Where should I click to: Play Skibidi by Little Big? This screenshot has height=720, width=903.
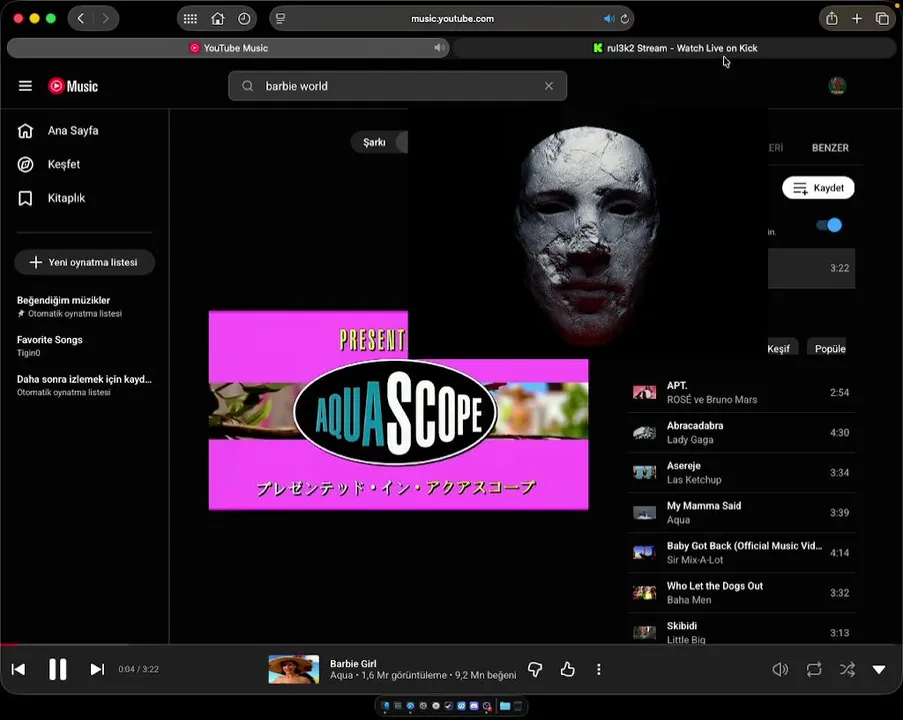coord(741,632)
